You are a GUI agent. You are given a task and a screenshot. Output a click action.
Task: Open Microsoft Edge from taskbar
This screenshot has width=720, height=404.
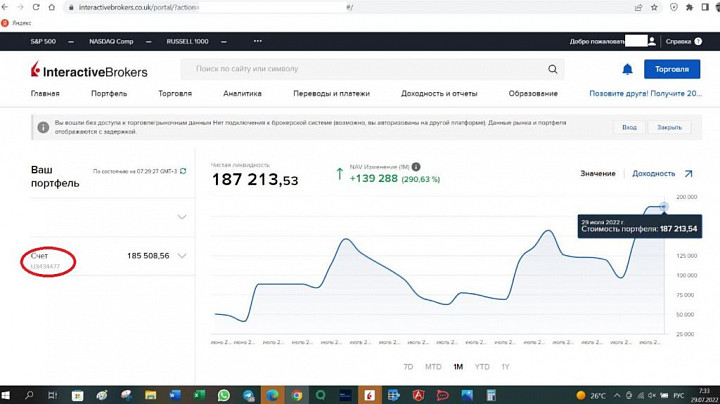click(x=272, y=395)
